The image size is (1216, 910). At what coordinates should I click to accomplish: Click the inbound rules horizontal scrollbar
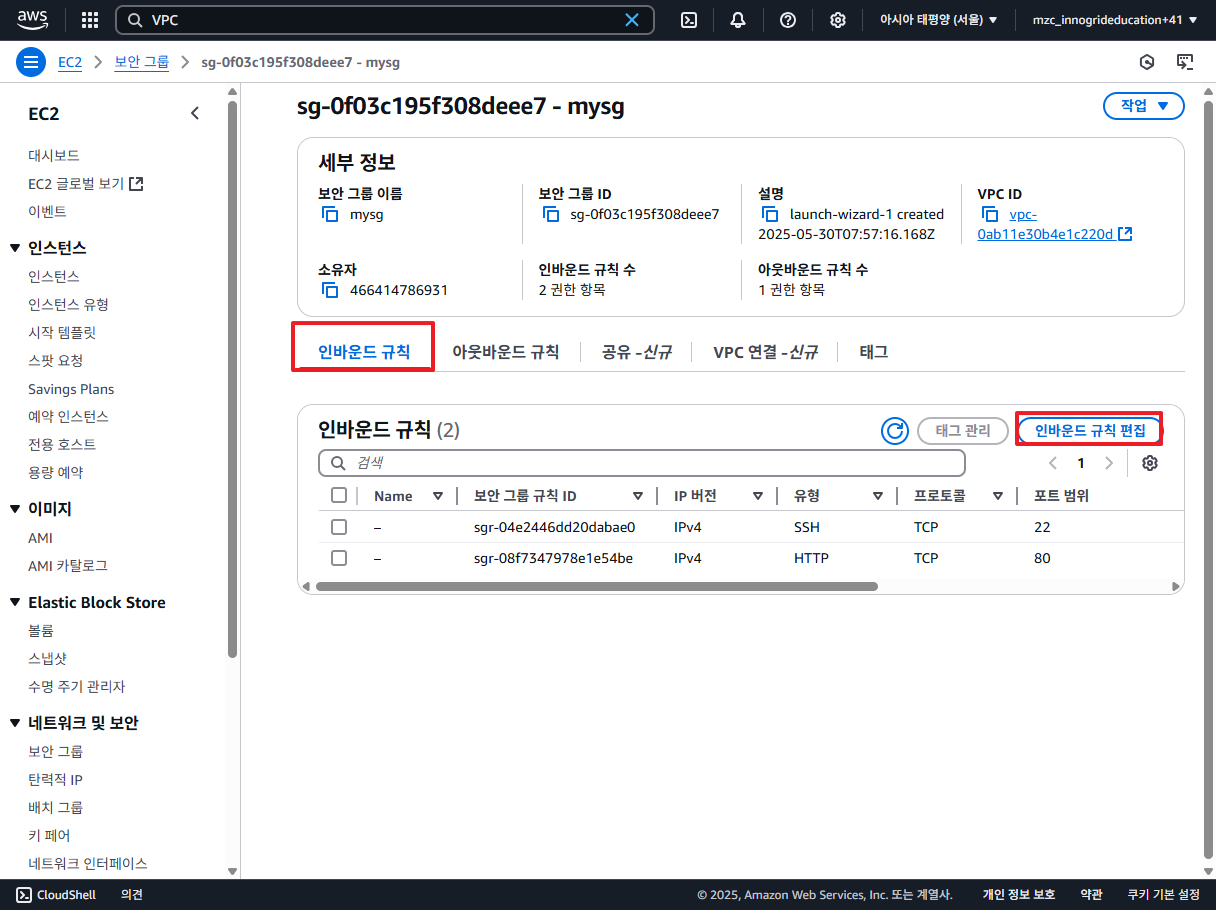[596, 587]
